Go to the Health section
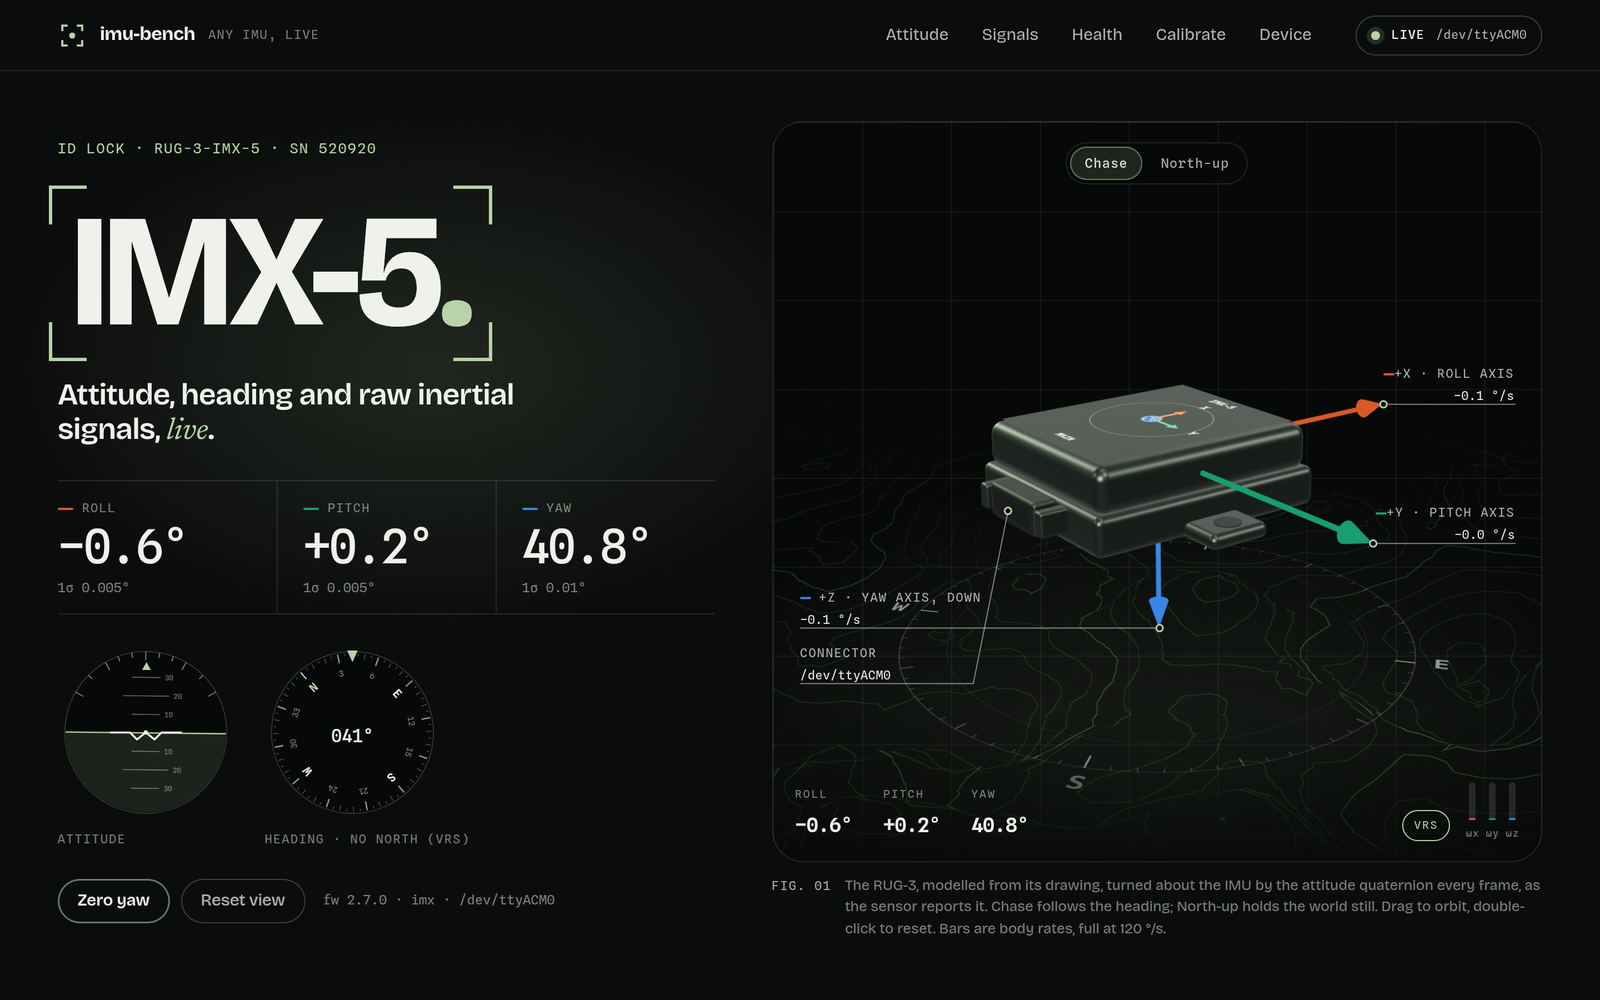Image resolution: width=1600 pixels, height=1000 pixels. coord(1097,35)
